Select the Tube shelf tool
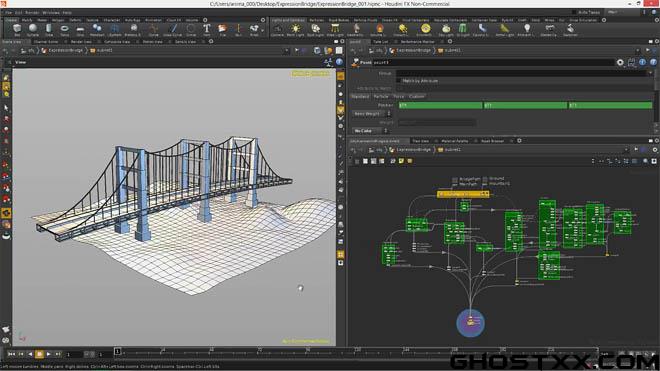The image size is (660, 371). [49, 29]
